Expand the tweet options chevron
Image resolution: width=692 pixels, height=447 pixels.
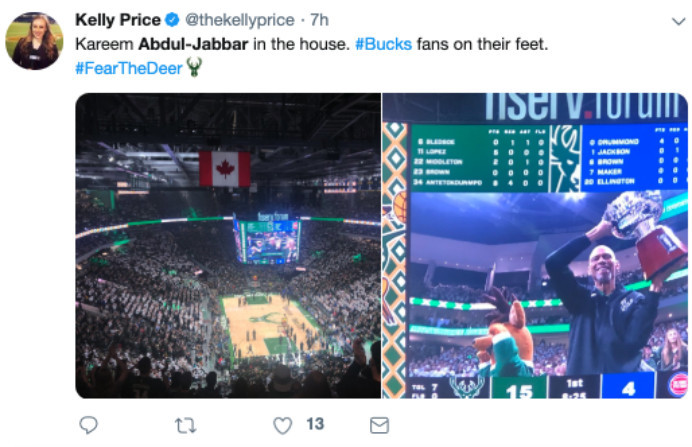676,20
